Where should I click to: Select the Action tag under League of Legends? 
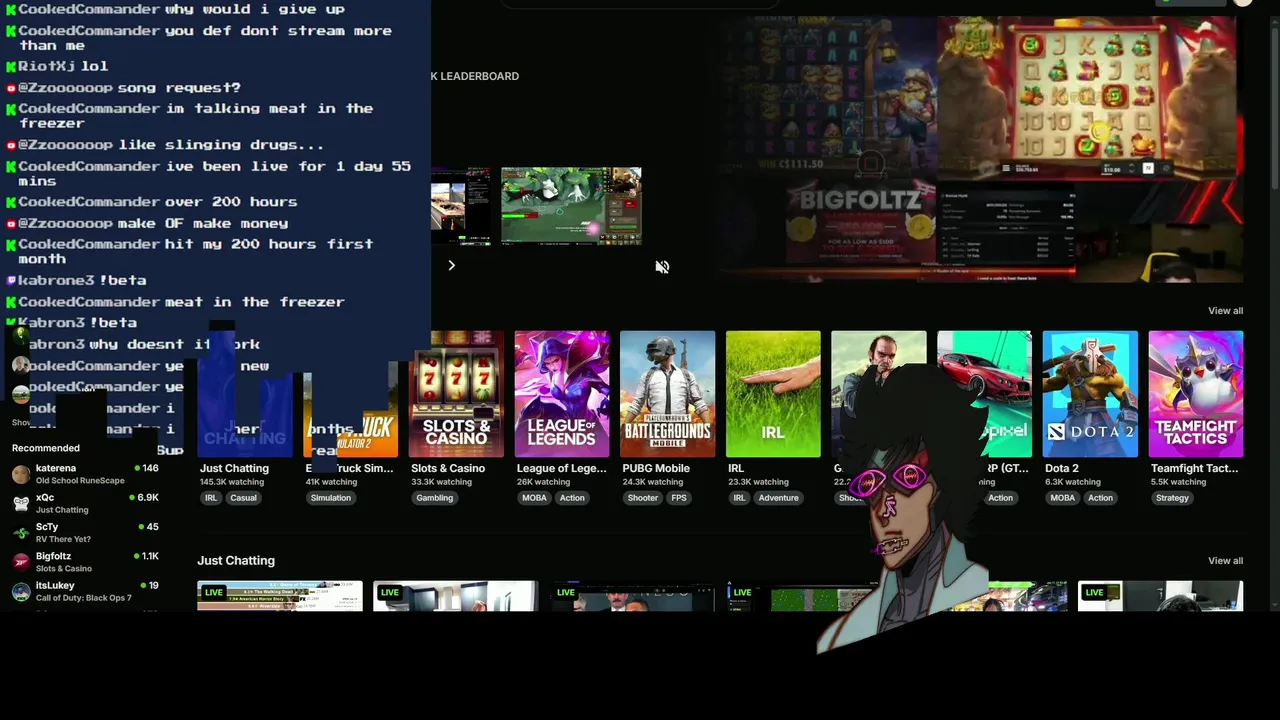coord(572,498)
